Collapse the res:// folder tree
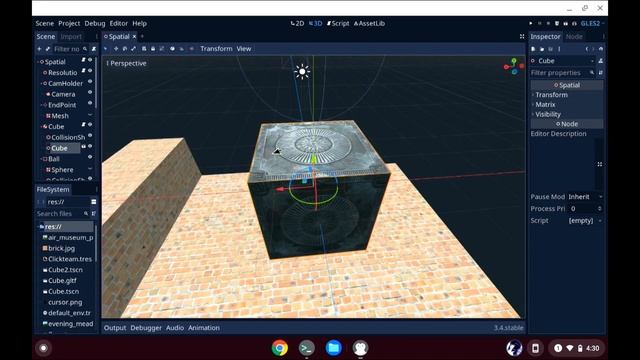This screenshot has width=640, height=360. pos(39,227)
